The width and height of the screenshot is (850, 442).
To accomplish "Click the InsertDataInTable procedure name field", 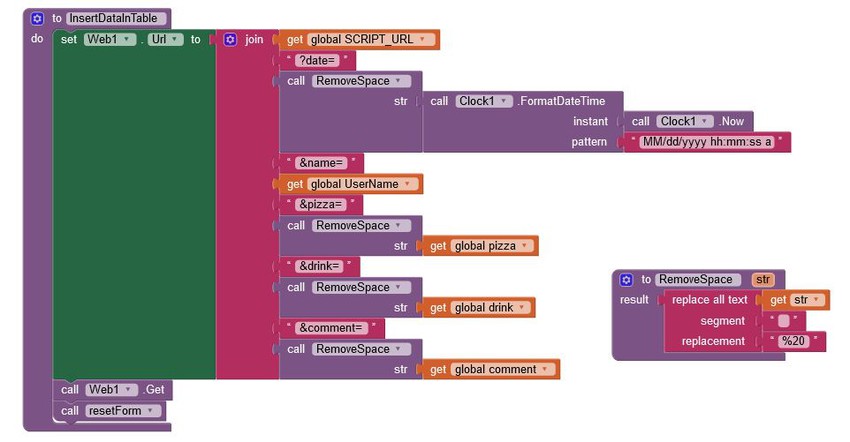I will tap(115, 18).
